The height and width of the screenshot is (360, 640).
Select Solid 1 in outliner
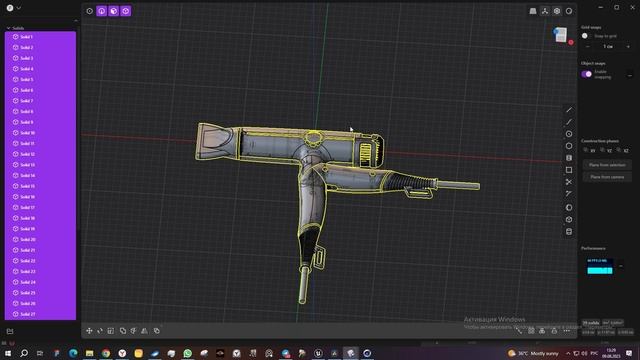tap(40, 37)
